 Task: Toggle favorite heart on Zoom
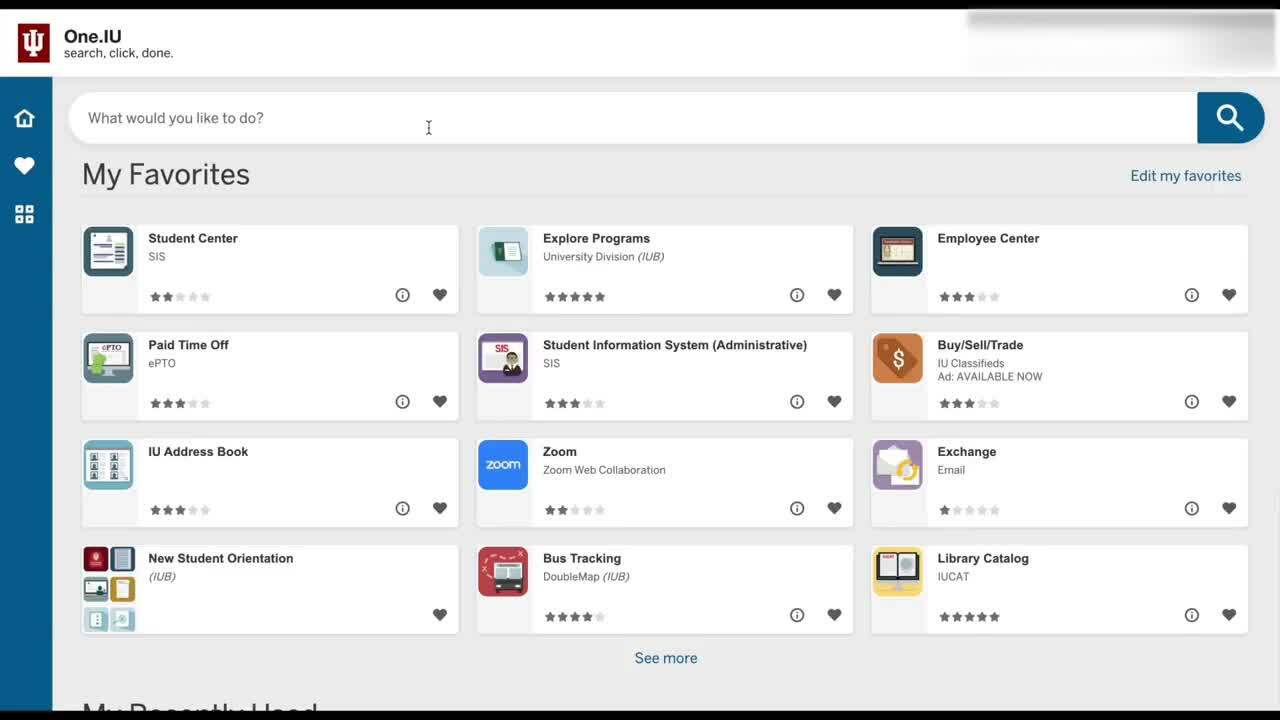pos(835,508)
